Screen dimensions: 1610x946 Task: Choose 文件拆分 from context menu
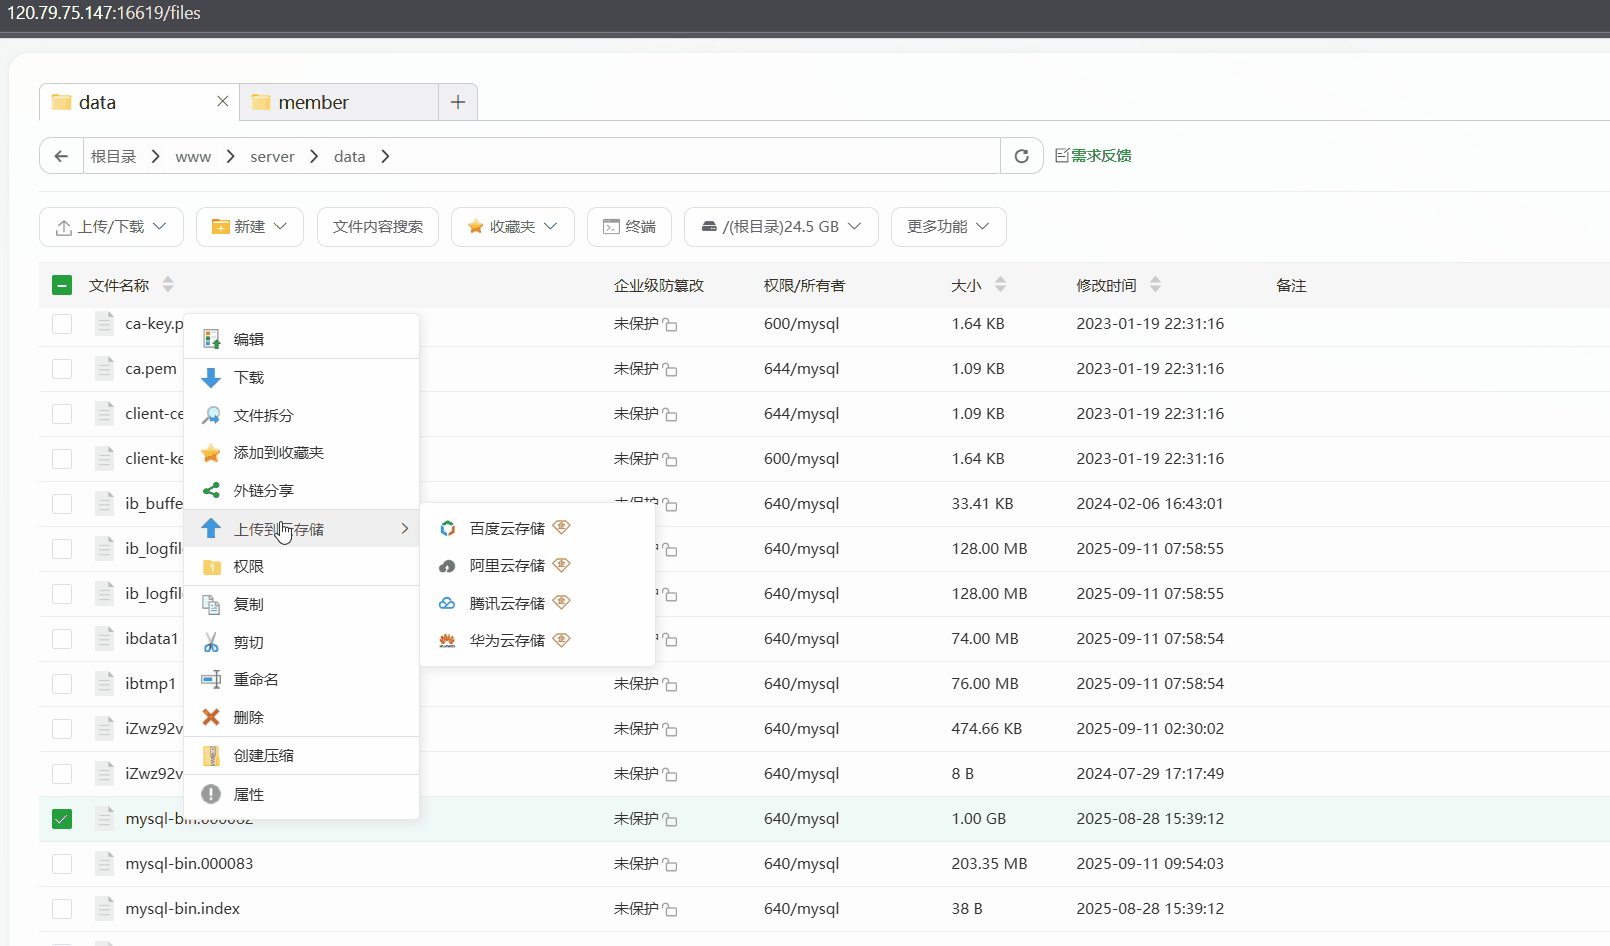tap(301, 415)
